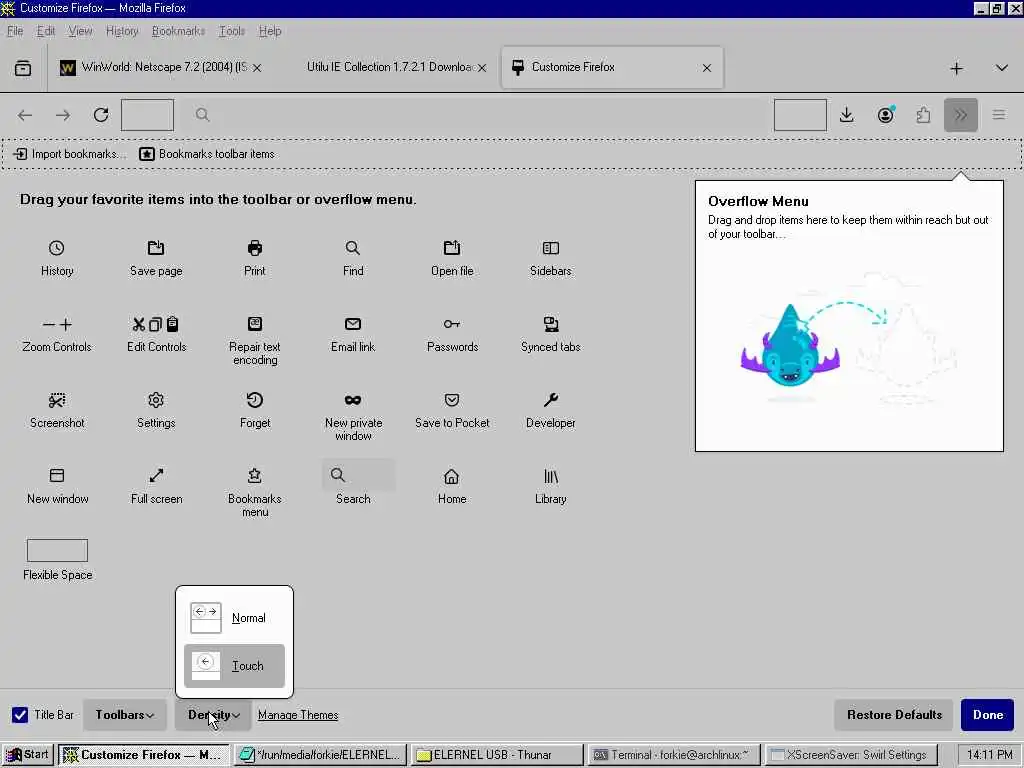This screenshot has width=1024, height=768.
Task: Select the Save page icon
Action: click(156, 248)
